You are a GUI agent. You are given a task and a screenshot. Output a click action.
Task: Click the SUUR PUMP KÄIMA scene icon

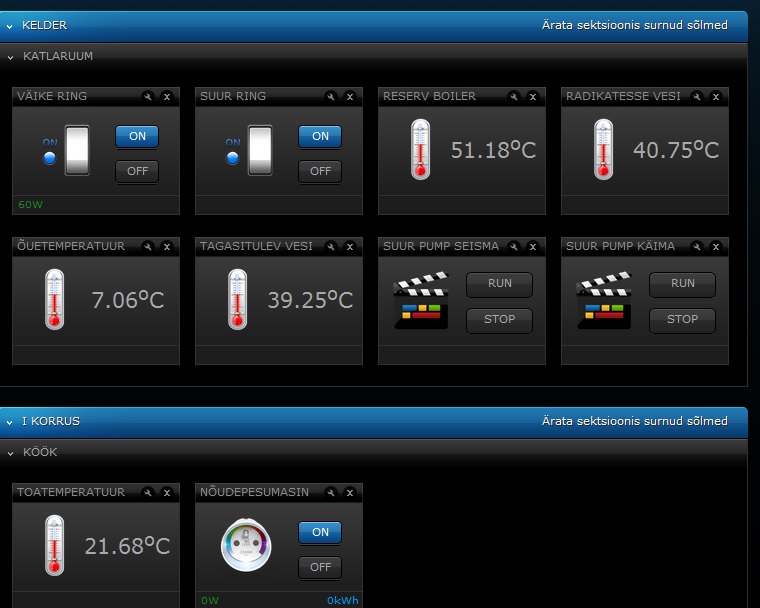click(x=604, y=302)
